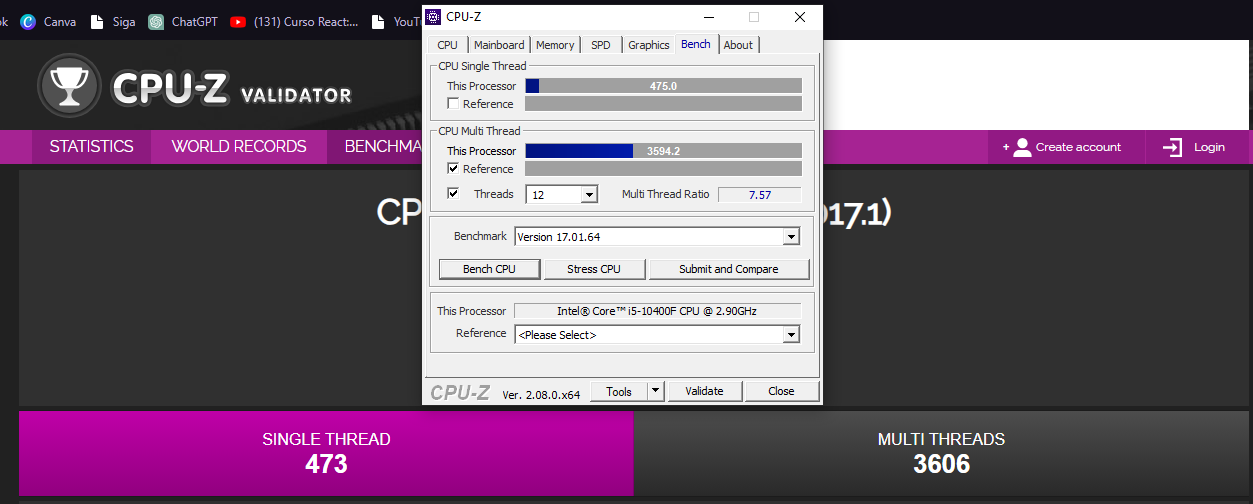Toggle the Multi Thread Reference checkbox
The width and height of the screenshot is (1253, 504).
453,169
